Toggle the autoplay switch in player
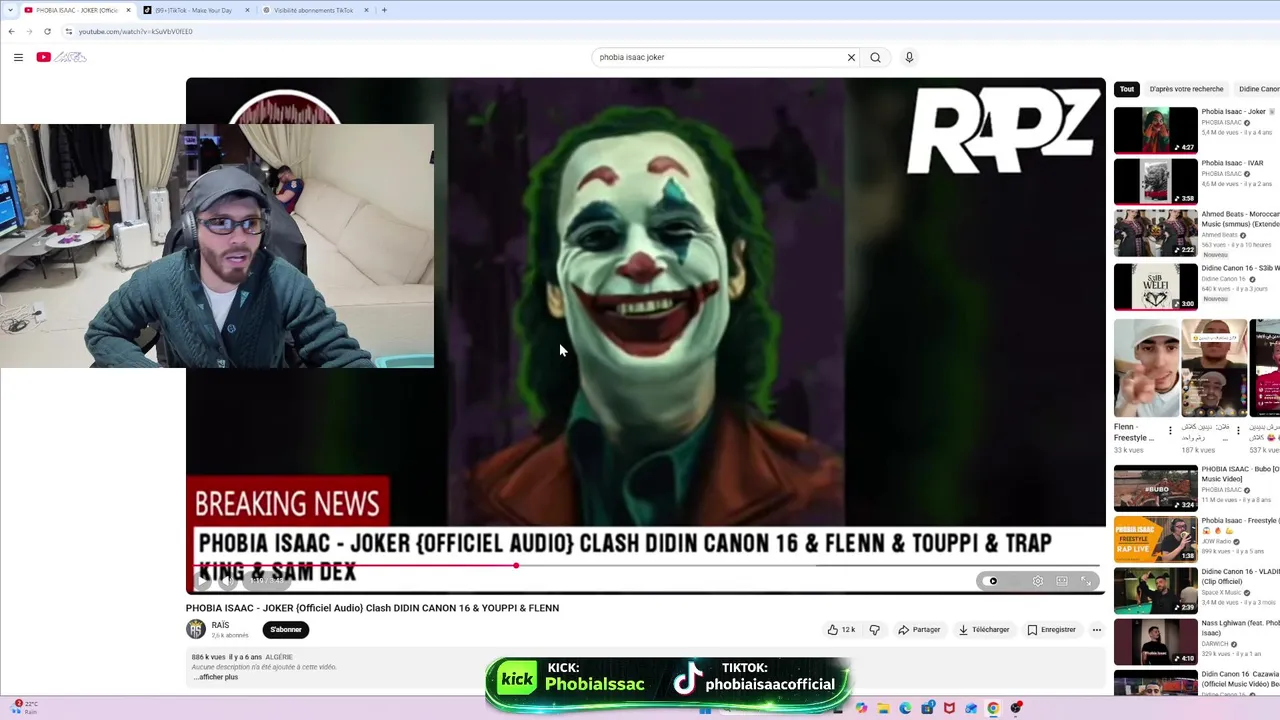 tap(992, 581)
